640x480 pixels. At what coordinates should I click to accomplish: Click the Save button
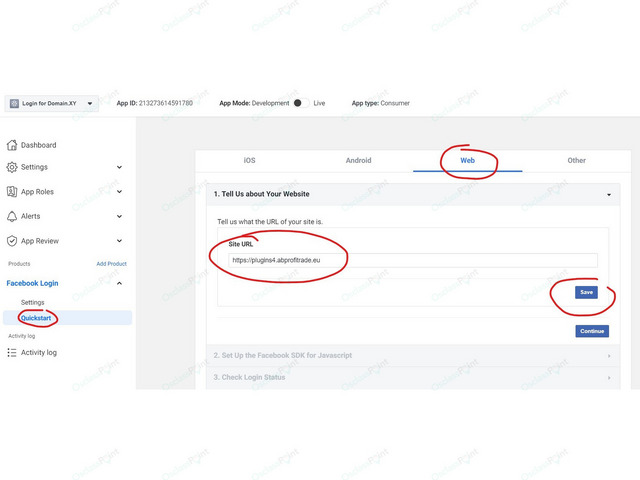tap(587, 292)
